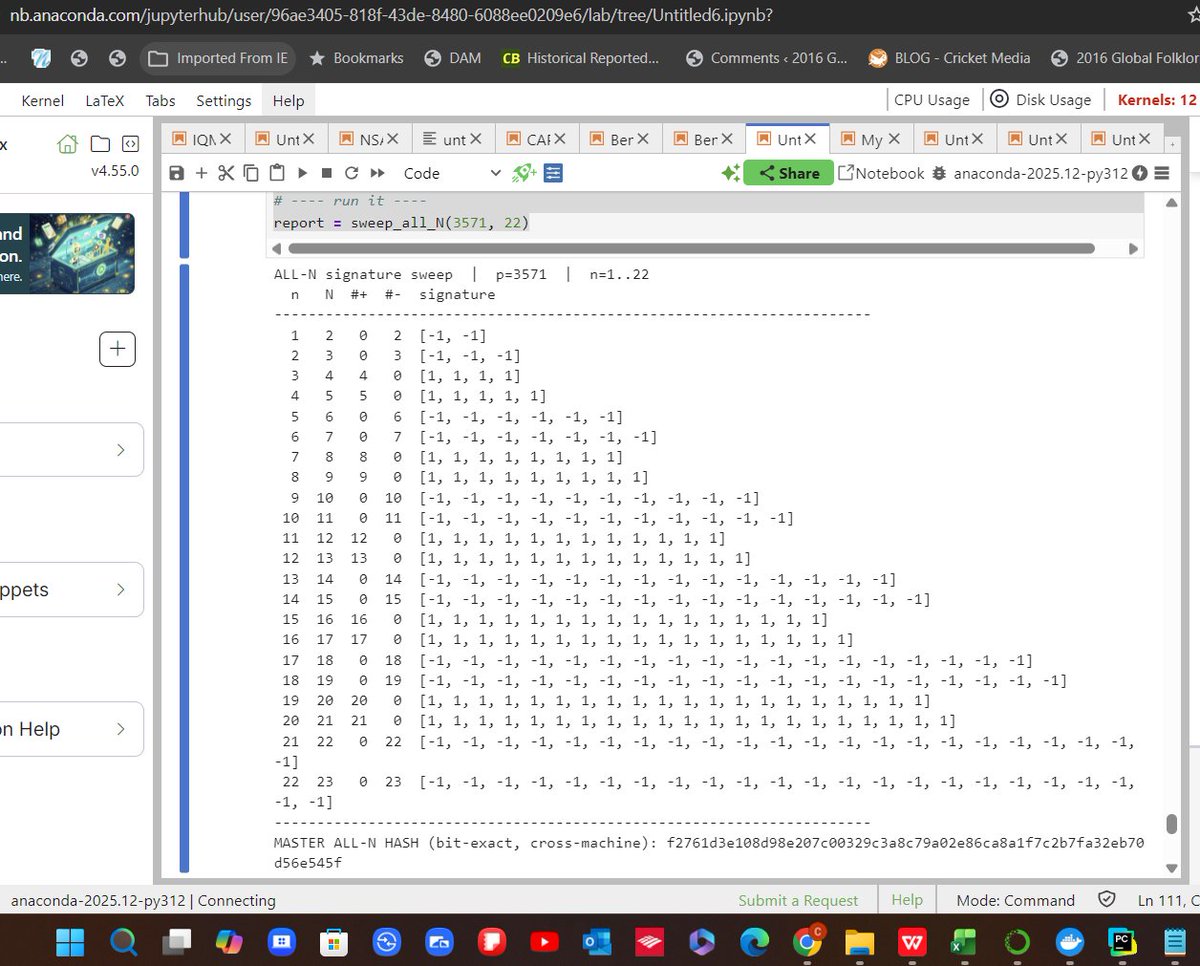This screenshot has height=966, width=1200.
Task: Close the IQN tab
Action: 226,139
